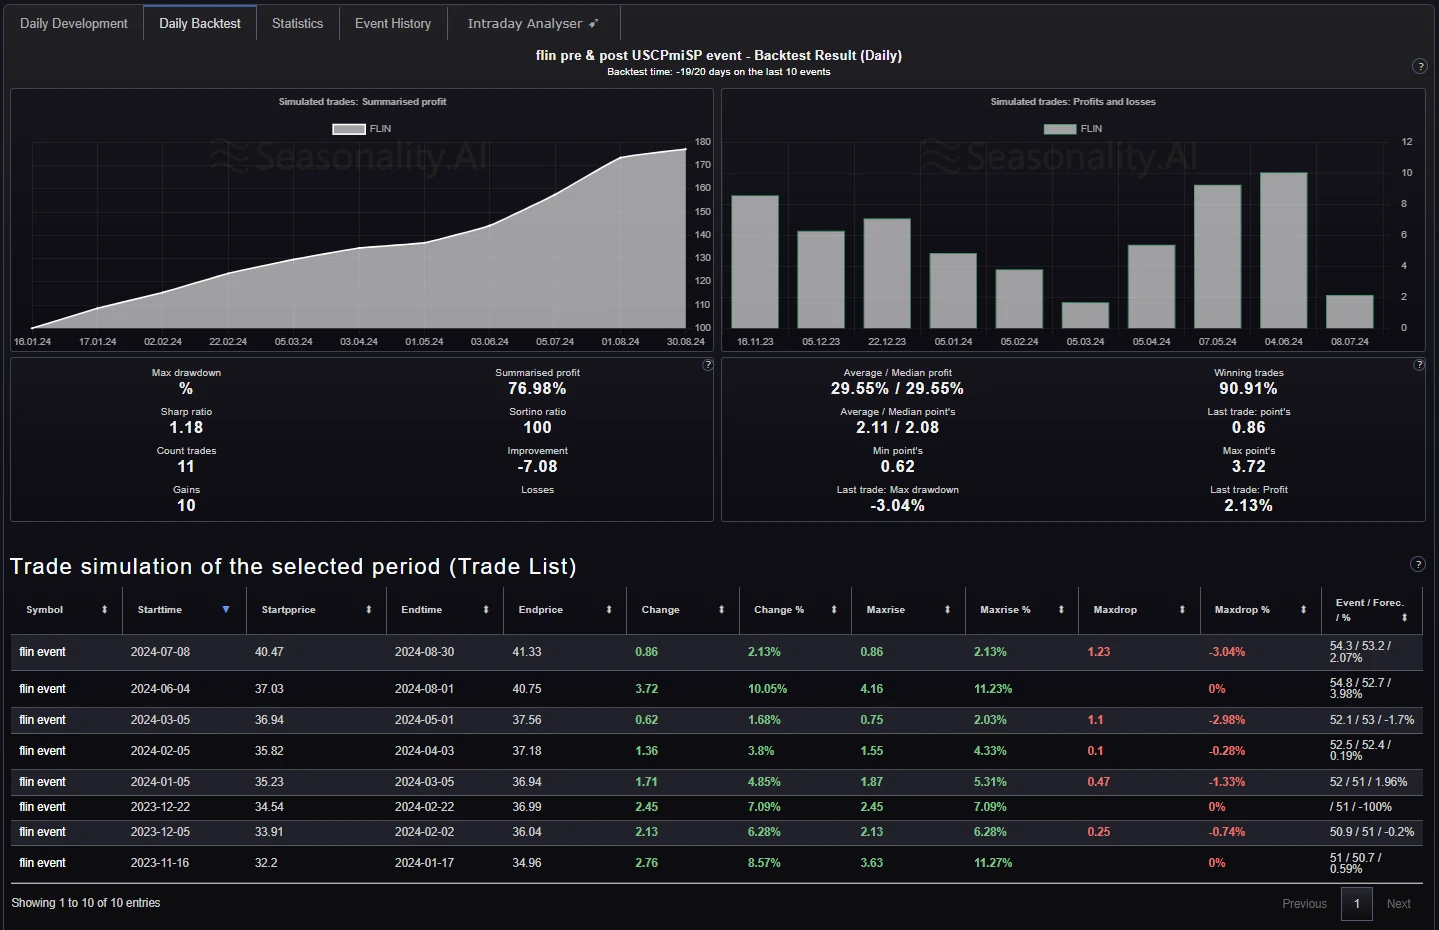Open help icon beside Trade List heading
This screenshot has width=1439, height=930.
tap(1417, 564)
